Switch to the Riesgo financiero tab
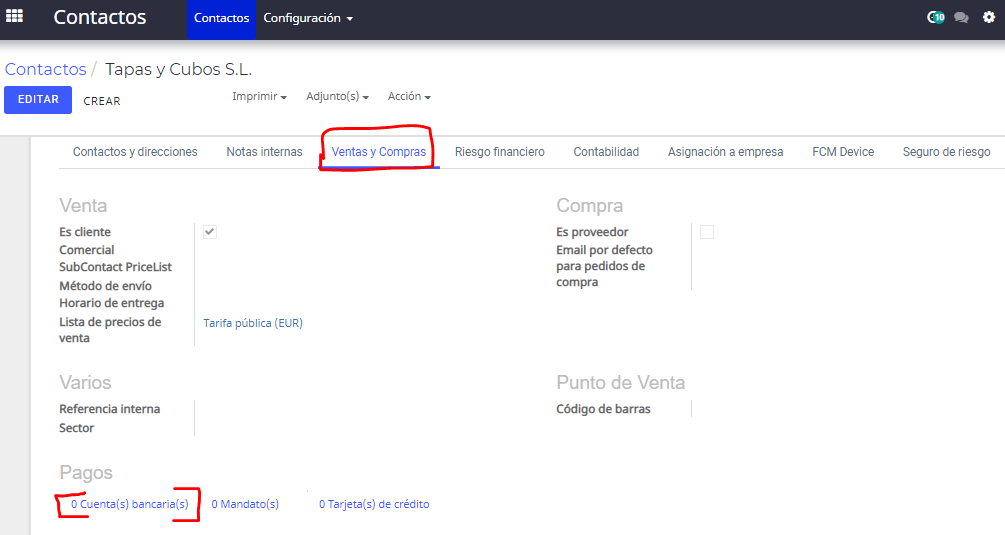 (x=500, y=152)
